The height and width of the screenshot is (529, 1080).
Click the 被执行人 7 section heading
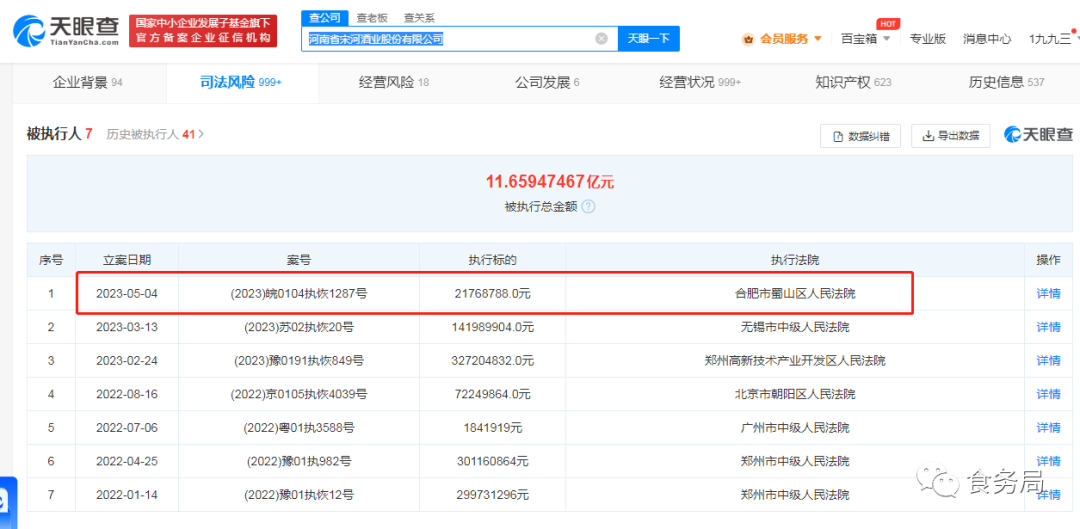[x=59, y=134]
